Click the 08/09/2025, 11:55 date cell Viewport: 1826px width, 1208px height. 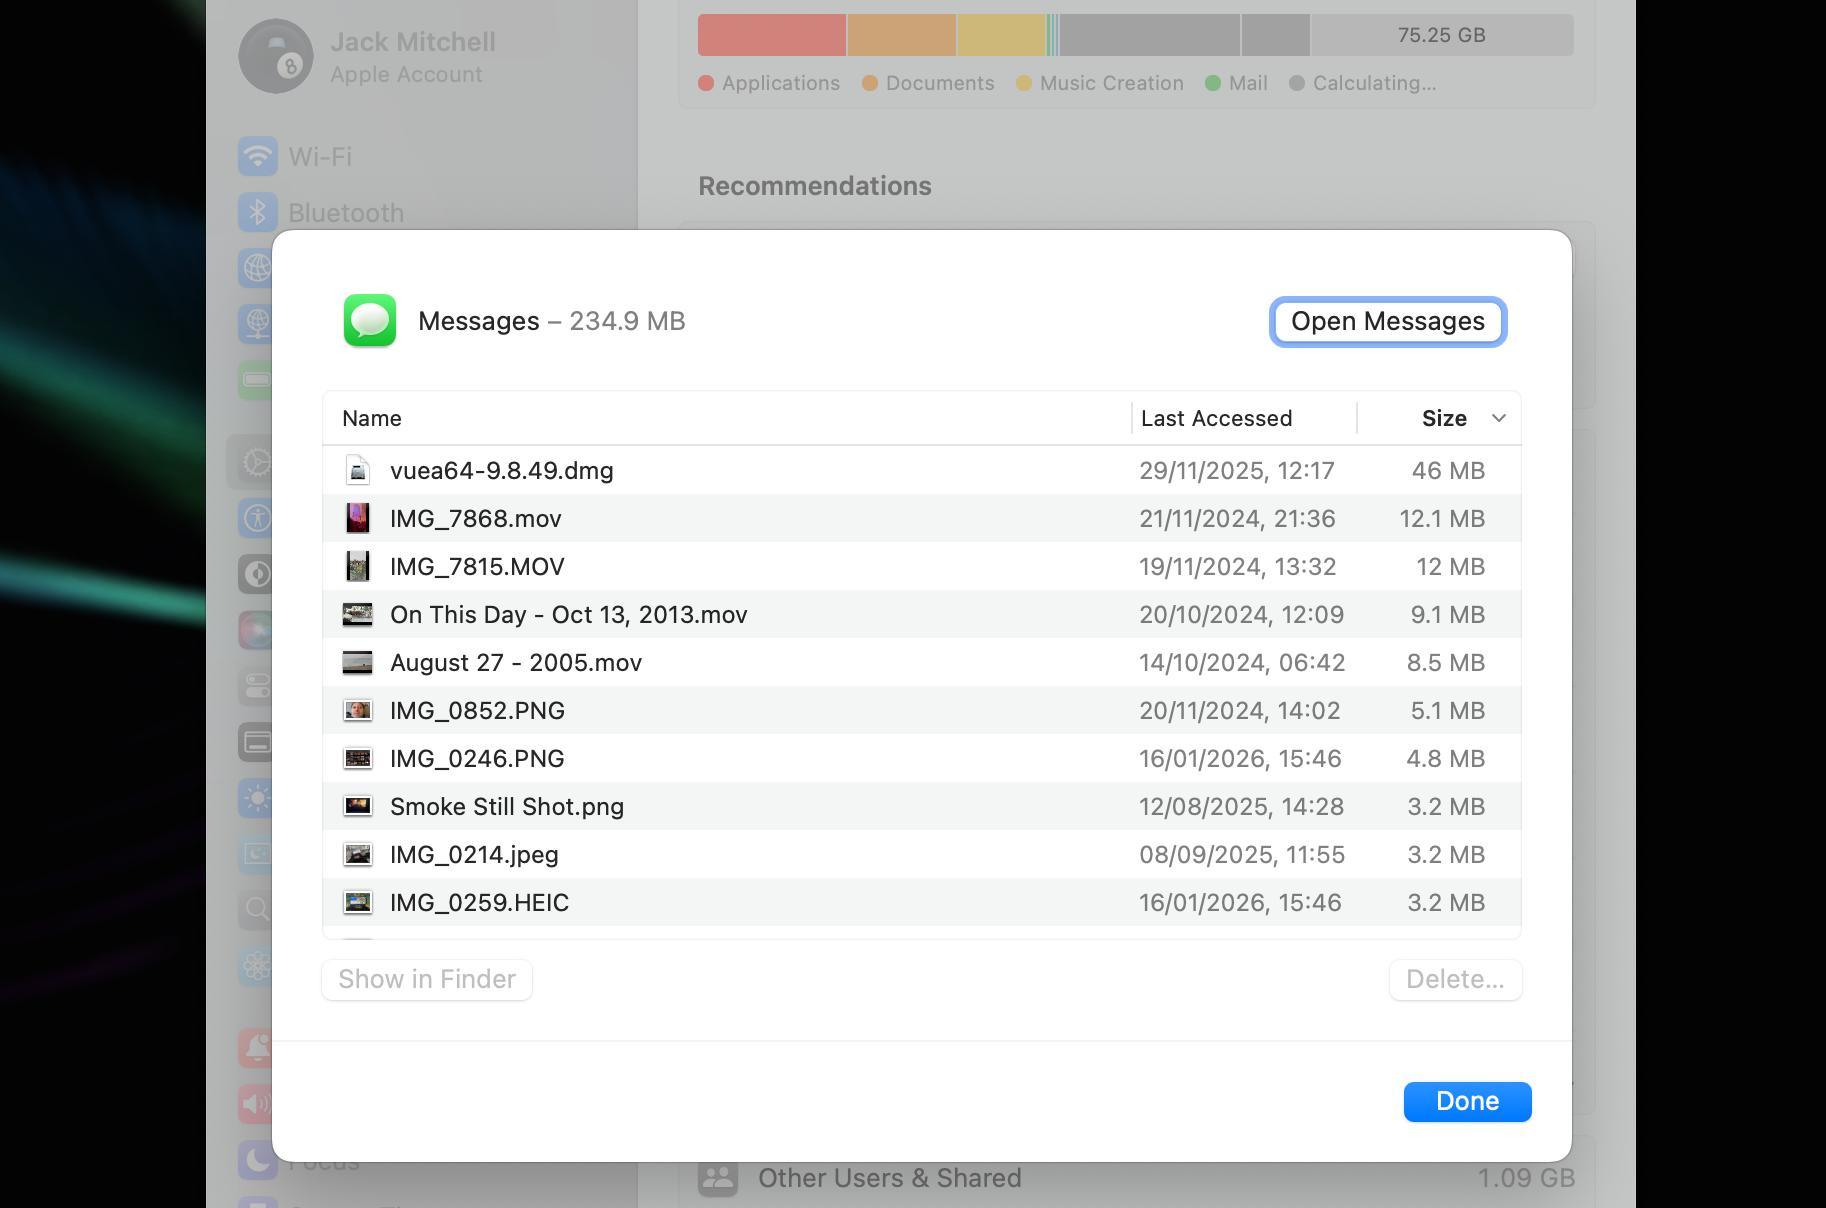coord(1242,854)
